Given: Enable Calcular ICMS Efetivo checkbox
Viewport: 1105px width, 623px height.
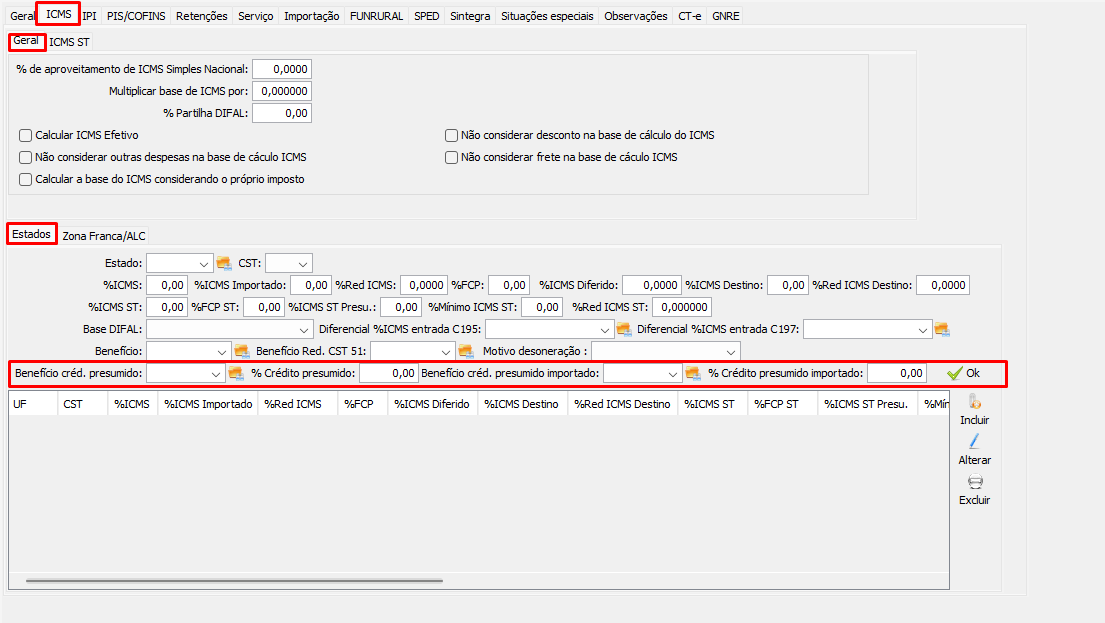Looking at the screenshot, I should click(26, 135).
